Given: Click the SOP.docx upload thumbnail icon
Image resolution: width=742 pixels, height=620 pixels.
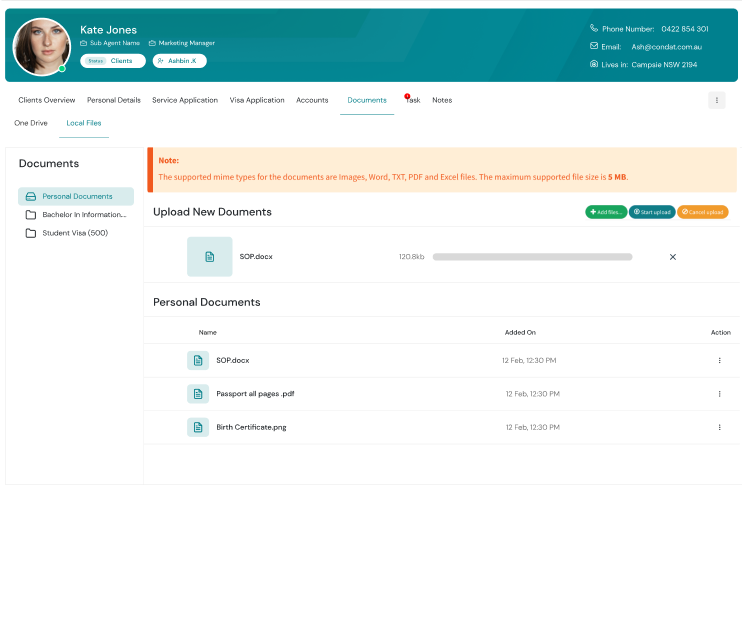Looking at the screenshot, I should [x=209, y=257].
